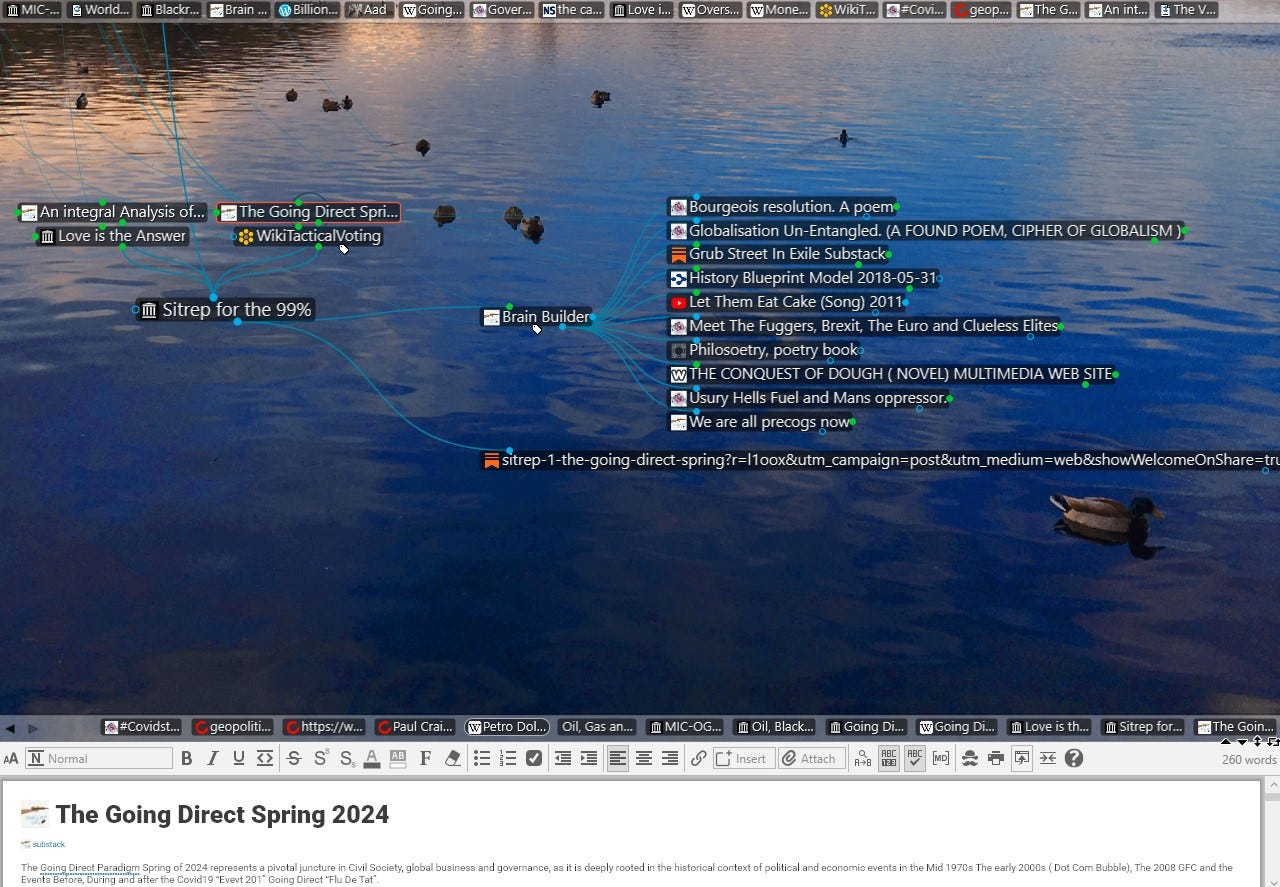This screenshot has width=1280, height=887.
Task: Align text center
Action: (644, 758)
